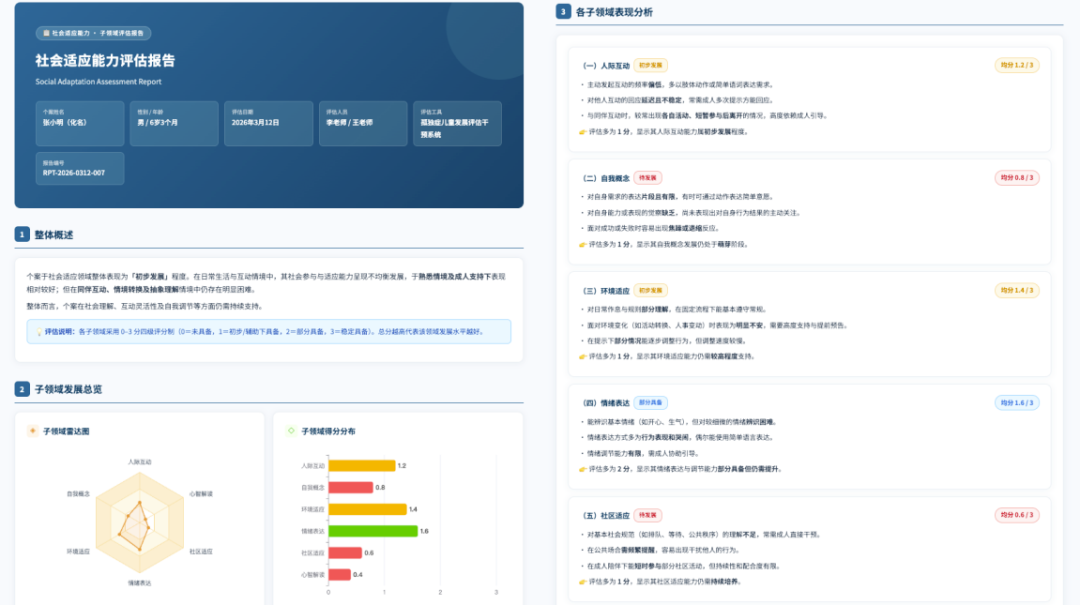
Task: Click the lightbulb icon before 评估说明
Action: coord(39,332)
